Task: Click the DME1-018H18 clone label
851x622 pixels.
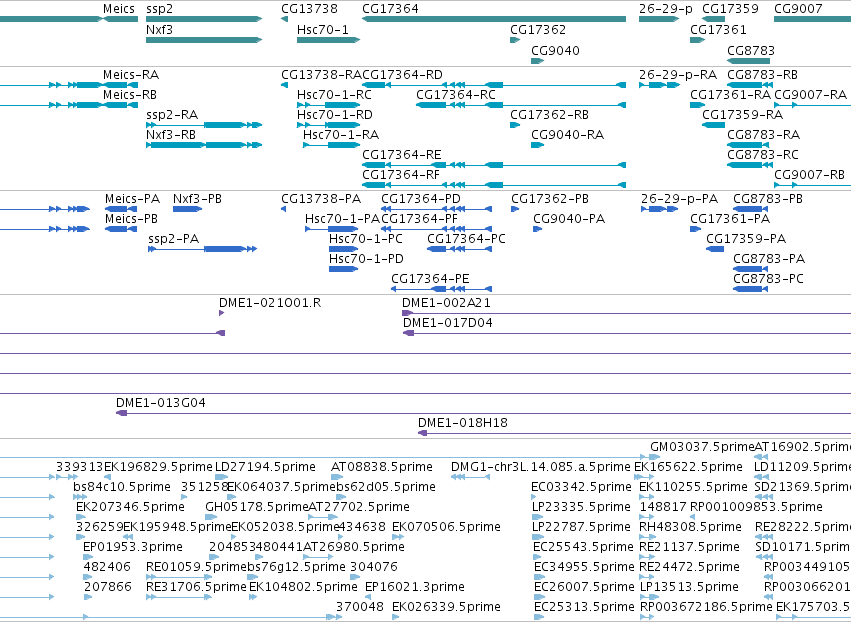Action: click(x=463, y=423)
